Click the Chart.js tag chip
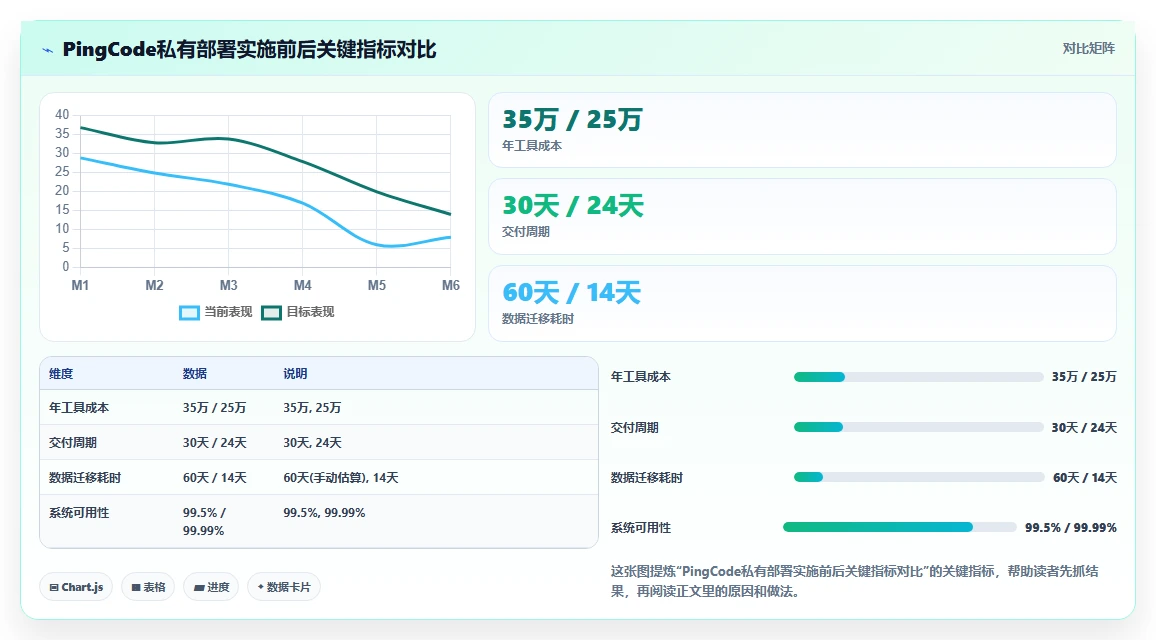The width and height of the screenshot is (1156, 640). click(x=76, y=588)
